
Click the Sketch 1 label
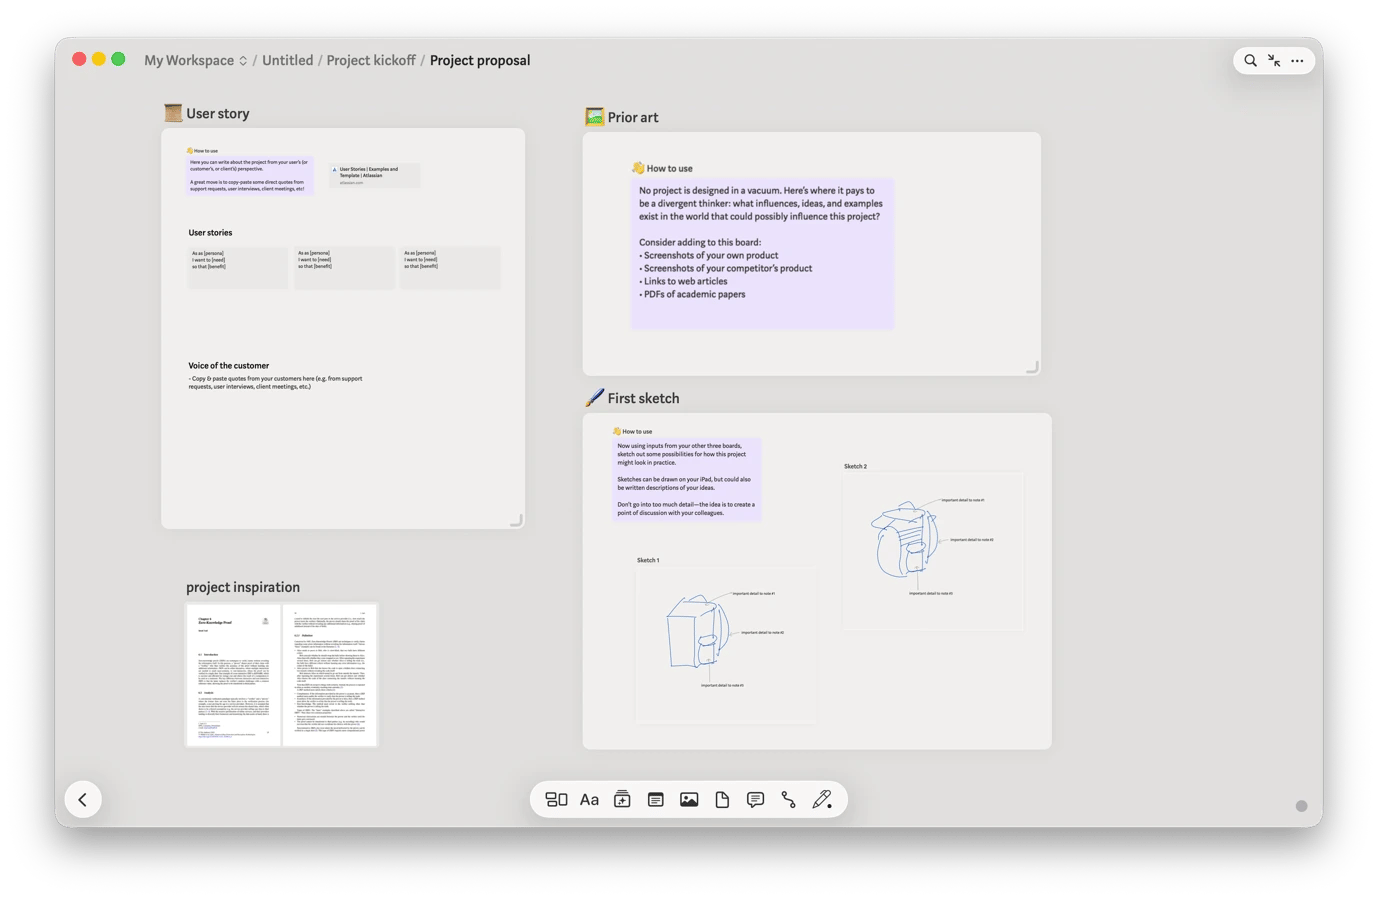(x=648, y=561)
